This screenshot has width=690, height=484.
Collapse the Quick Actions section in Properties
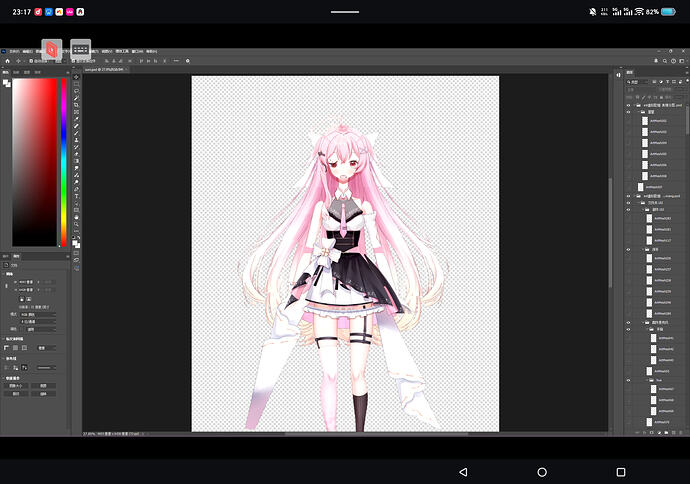[x=4, y=378]
